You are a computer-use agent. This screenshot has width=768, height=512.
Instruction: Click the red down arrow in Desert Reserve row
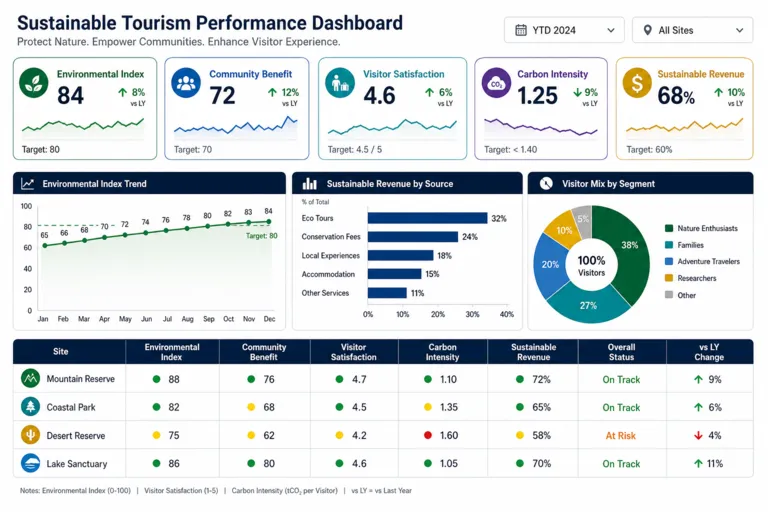(x=698, y=435)
